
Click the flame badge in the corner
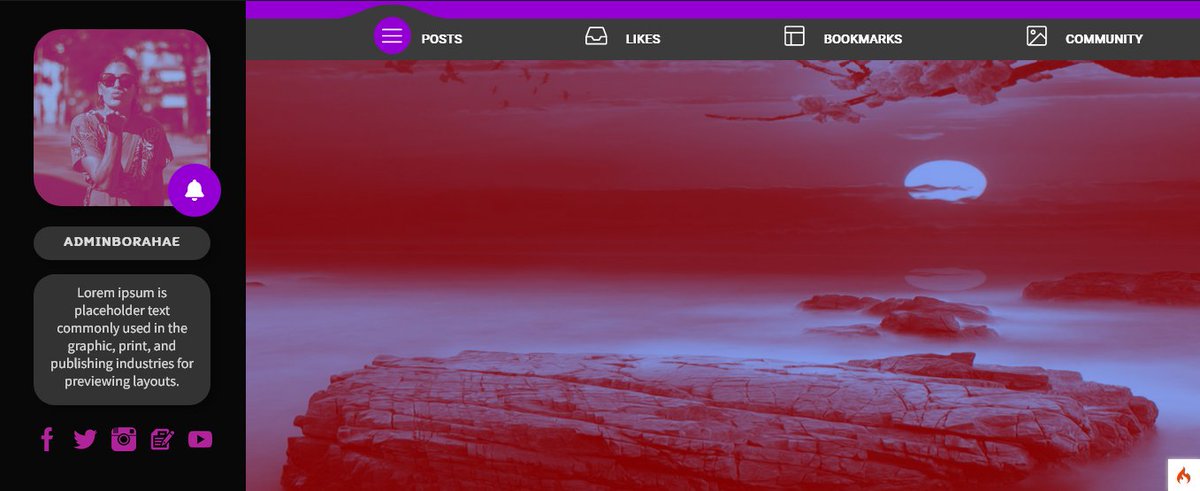(x=1183, y=474)
